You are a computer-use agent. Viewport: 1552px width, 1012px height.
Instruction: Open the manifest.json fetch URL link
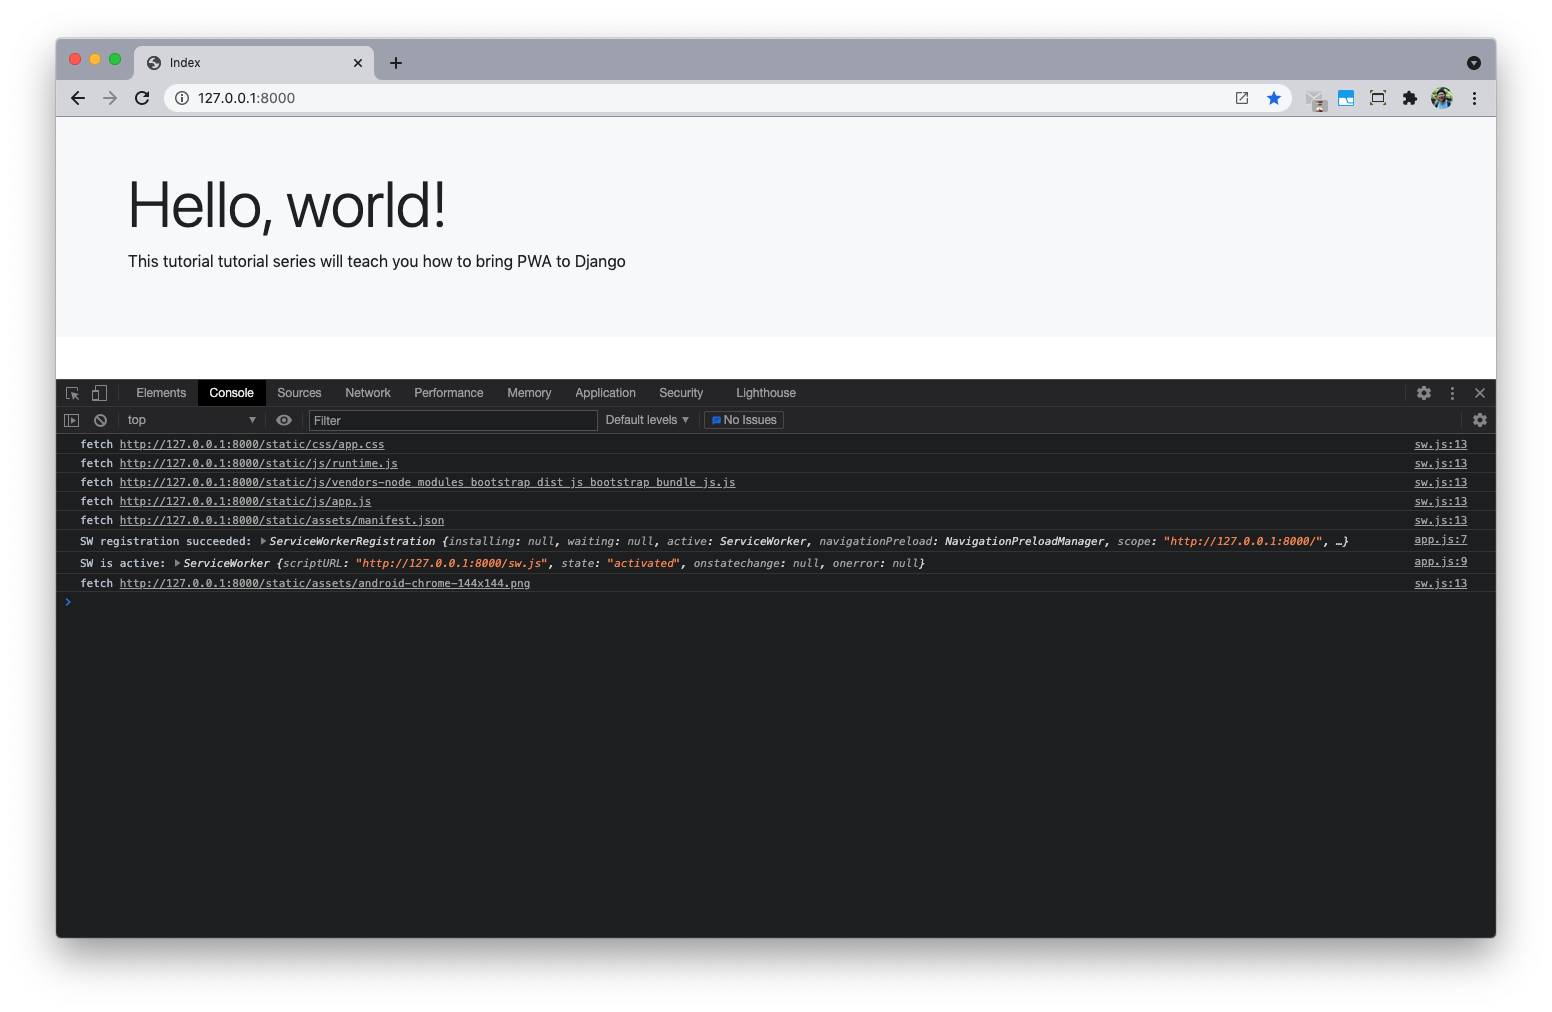click(281, 520)
